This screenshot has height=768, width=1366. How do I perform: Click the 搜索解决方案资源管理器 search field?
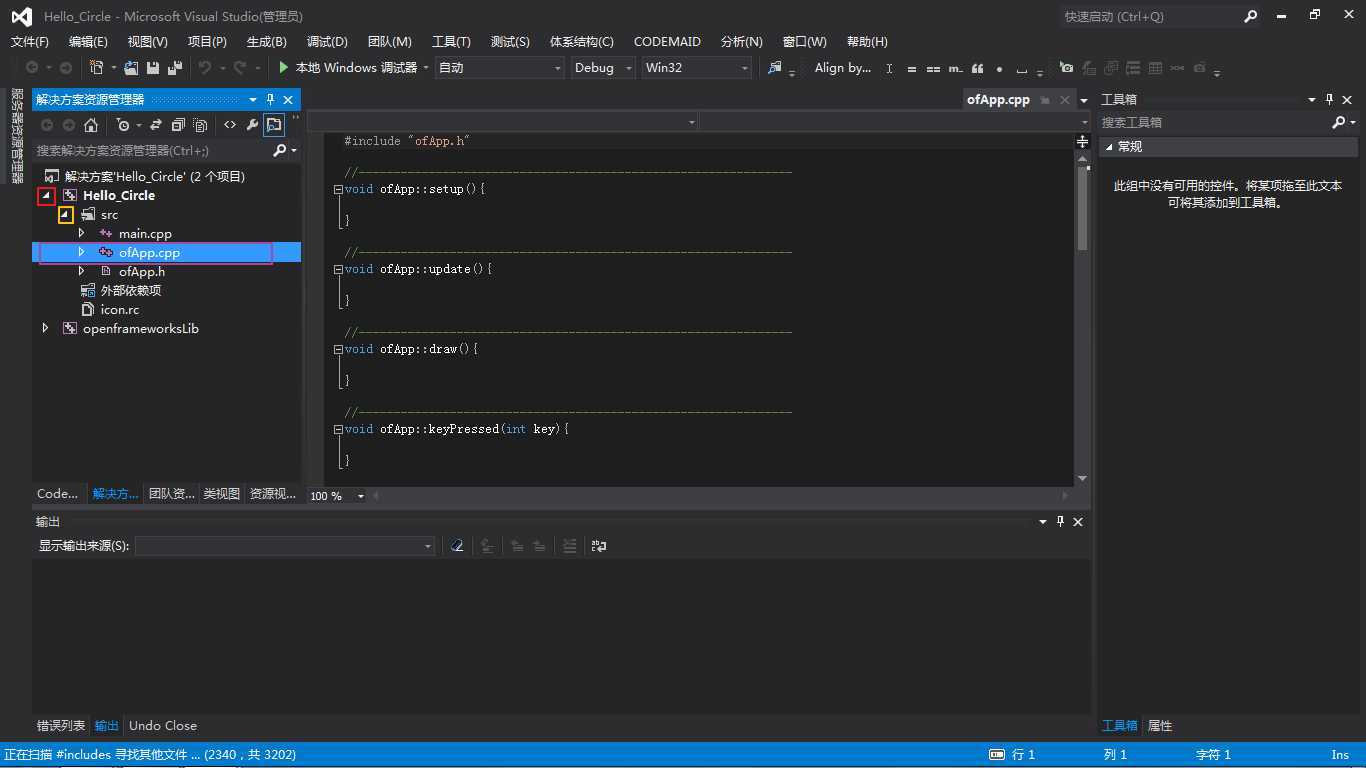point(152,150)
